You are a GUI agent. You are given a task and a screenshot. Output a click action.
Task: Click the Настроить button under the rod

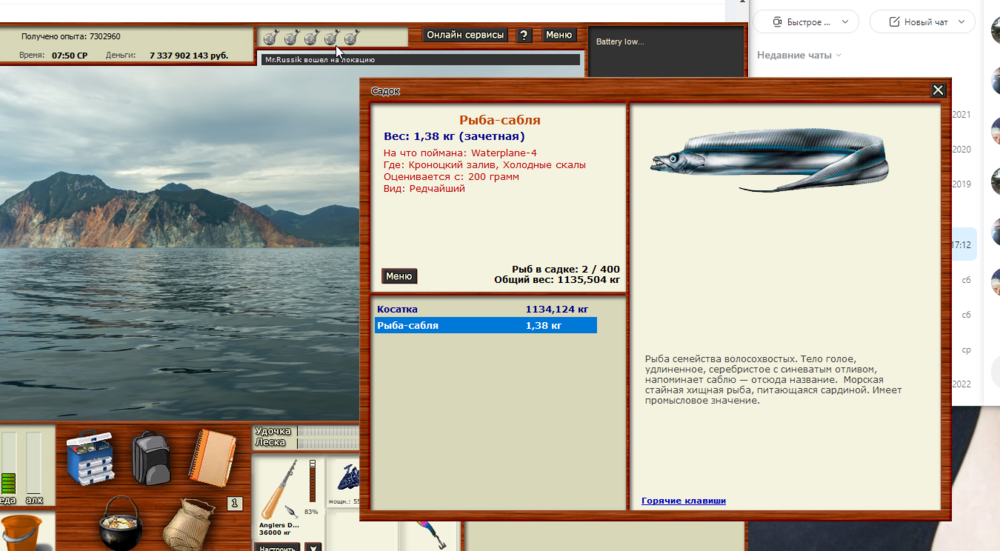point(277,547)
